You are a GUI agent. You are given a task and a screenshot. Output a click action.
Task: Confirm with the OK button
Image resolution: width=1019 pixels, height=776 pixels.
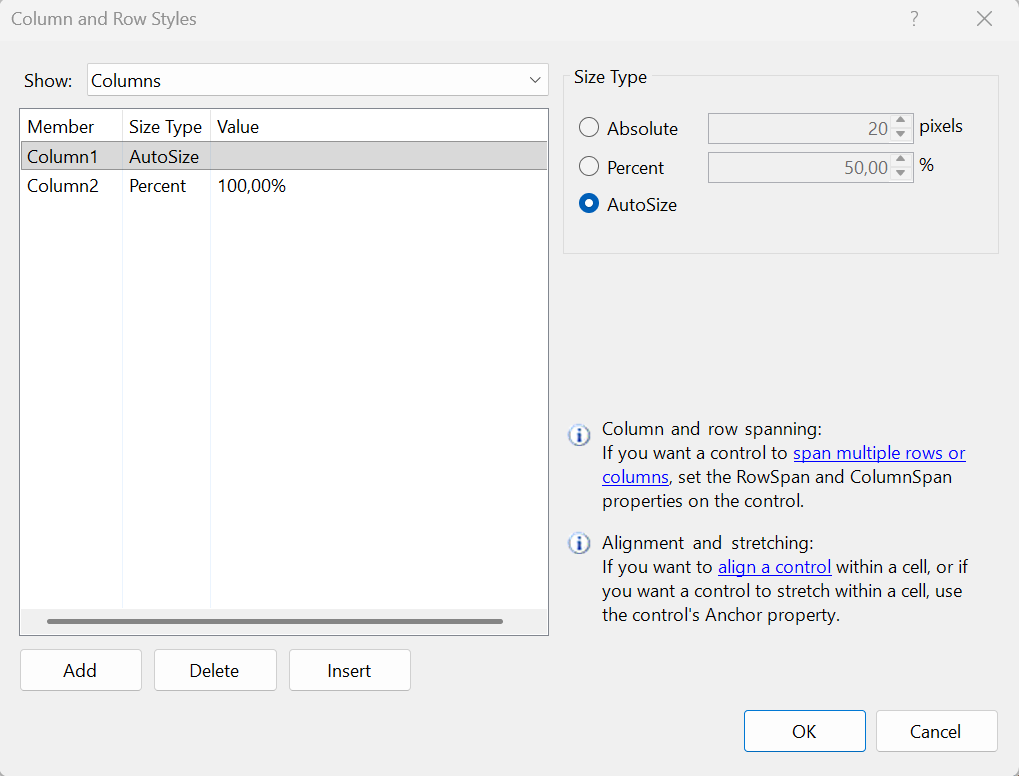tap(805, 731)
